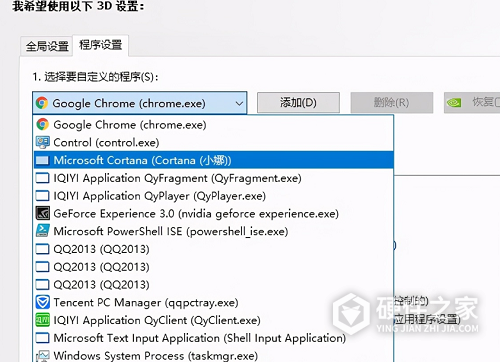This screenshot has width=500, height=362.
Task: Click the green iQIYI QyClient icon
Action: [42, 320]
